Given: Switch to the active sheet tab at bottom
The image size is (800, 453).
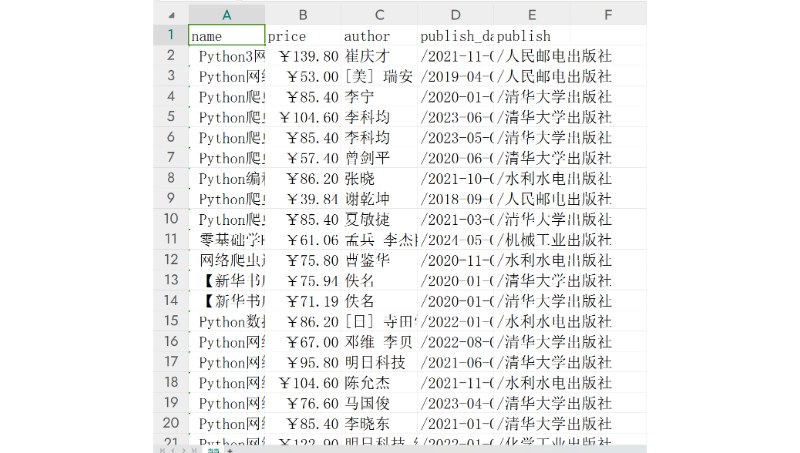Looking at the screenshot, I should 212,449.
